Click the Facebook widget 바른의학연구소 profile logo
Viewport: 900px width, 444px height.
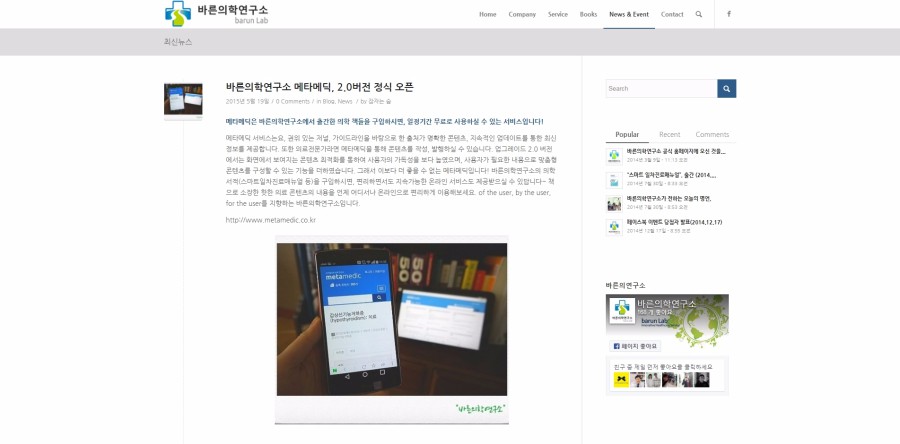[x=622, y=310]
